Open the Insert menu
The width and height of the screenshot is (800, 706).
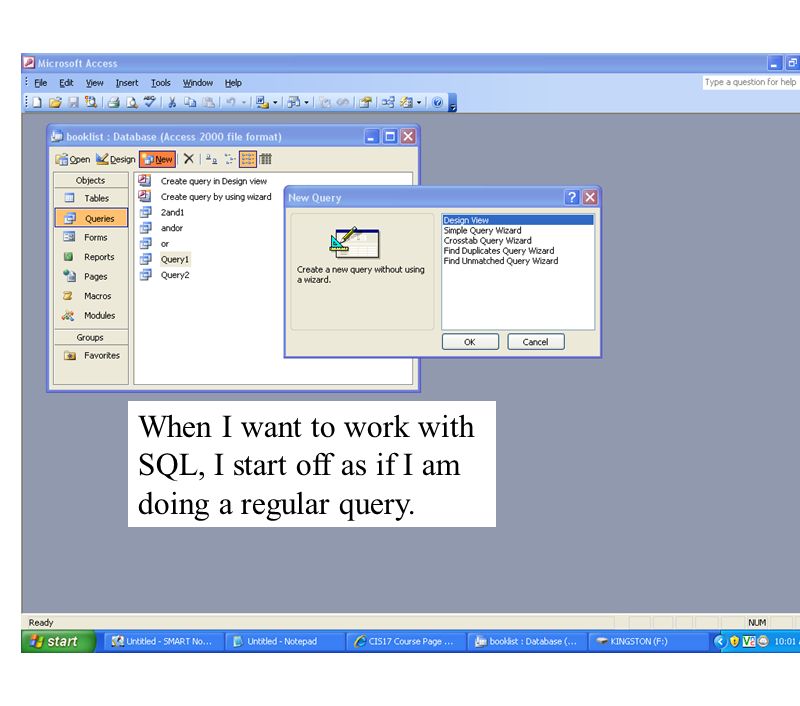[127, 83]
